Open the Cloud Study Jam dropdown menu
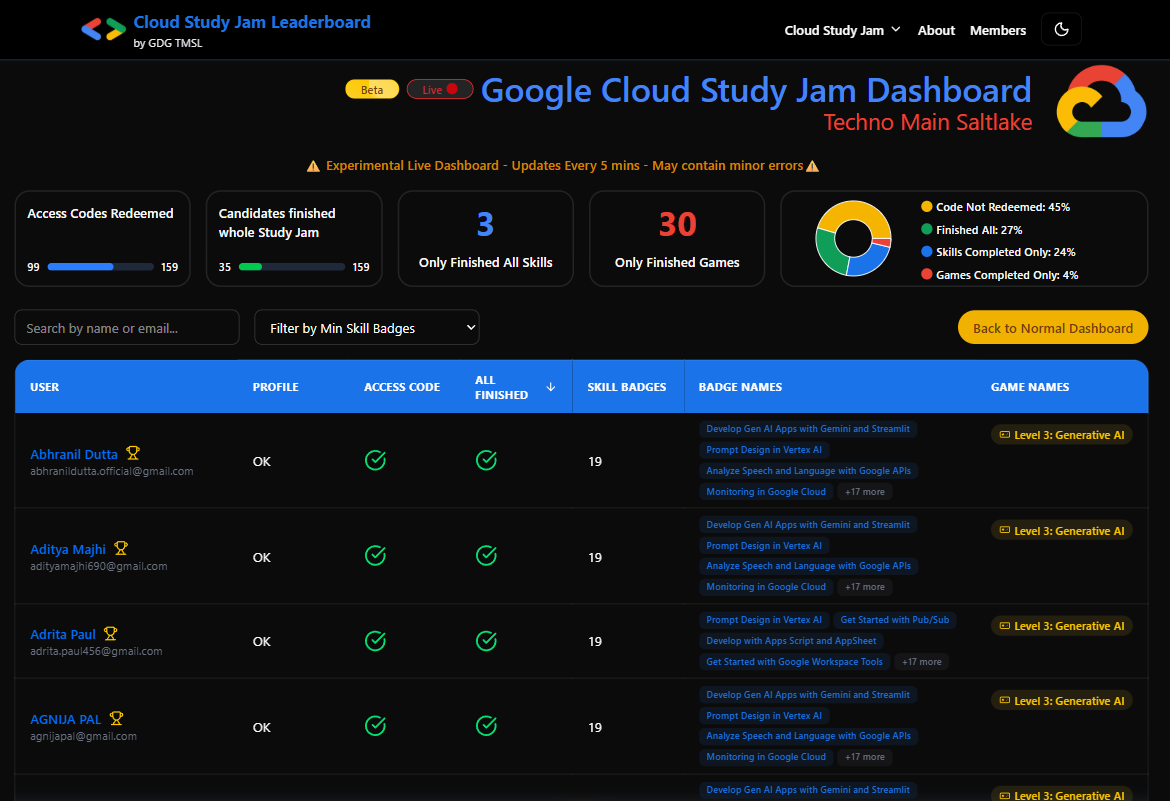 click(x=842, y=30)
